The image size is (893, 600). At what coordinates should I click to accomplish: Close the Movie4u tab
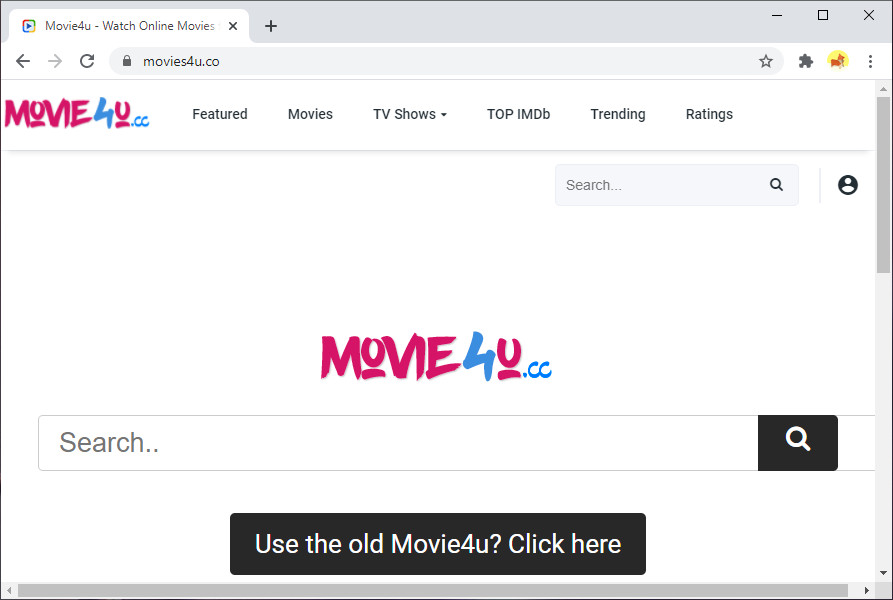click(x=233, y=26)
